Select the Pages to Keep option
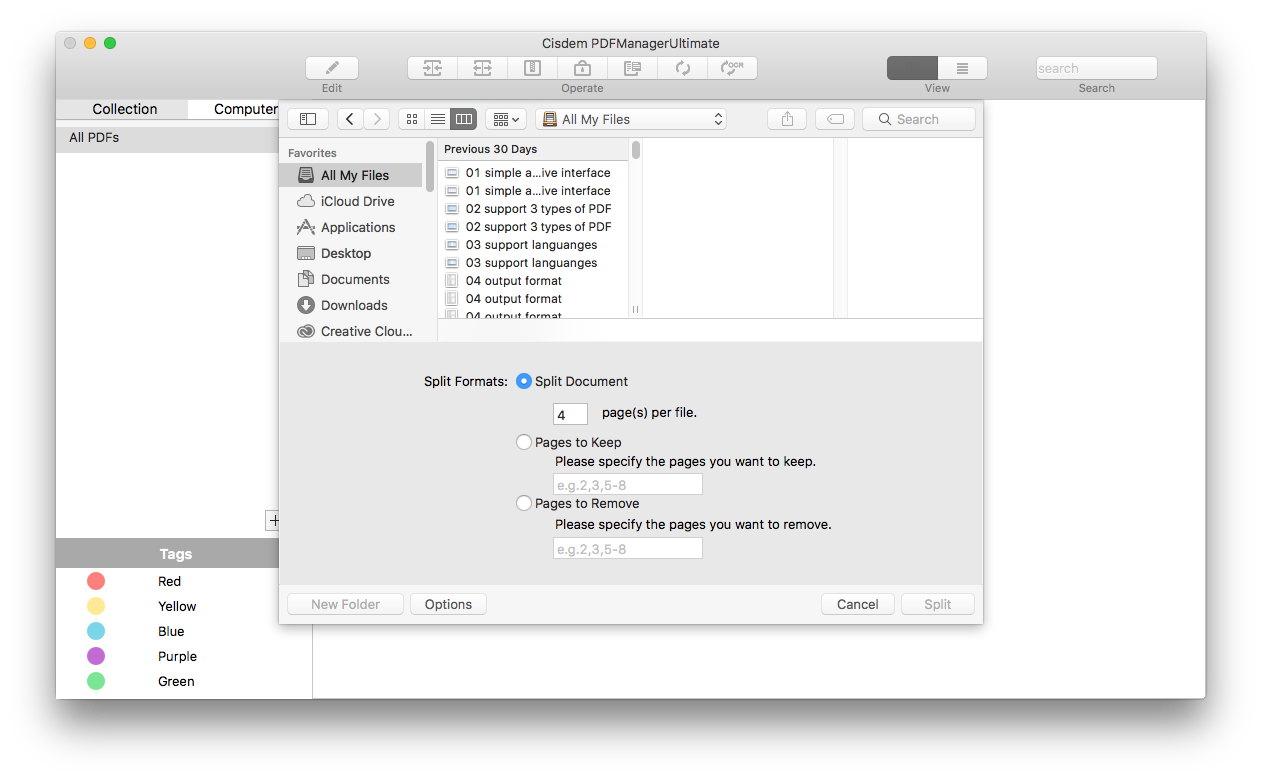Viewport: 1262px width, 779px height. pos(524,442)
